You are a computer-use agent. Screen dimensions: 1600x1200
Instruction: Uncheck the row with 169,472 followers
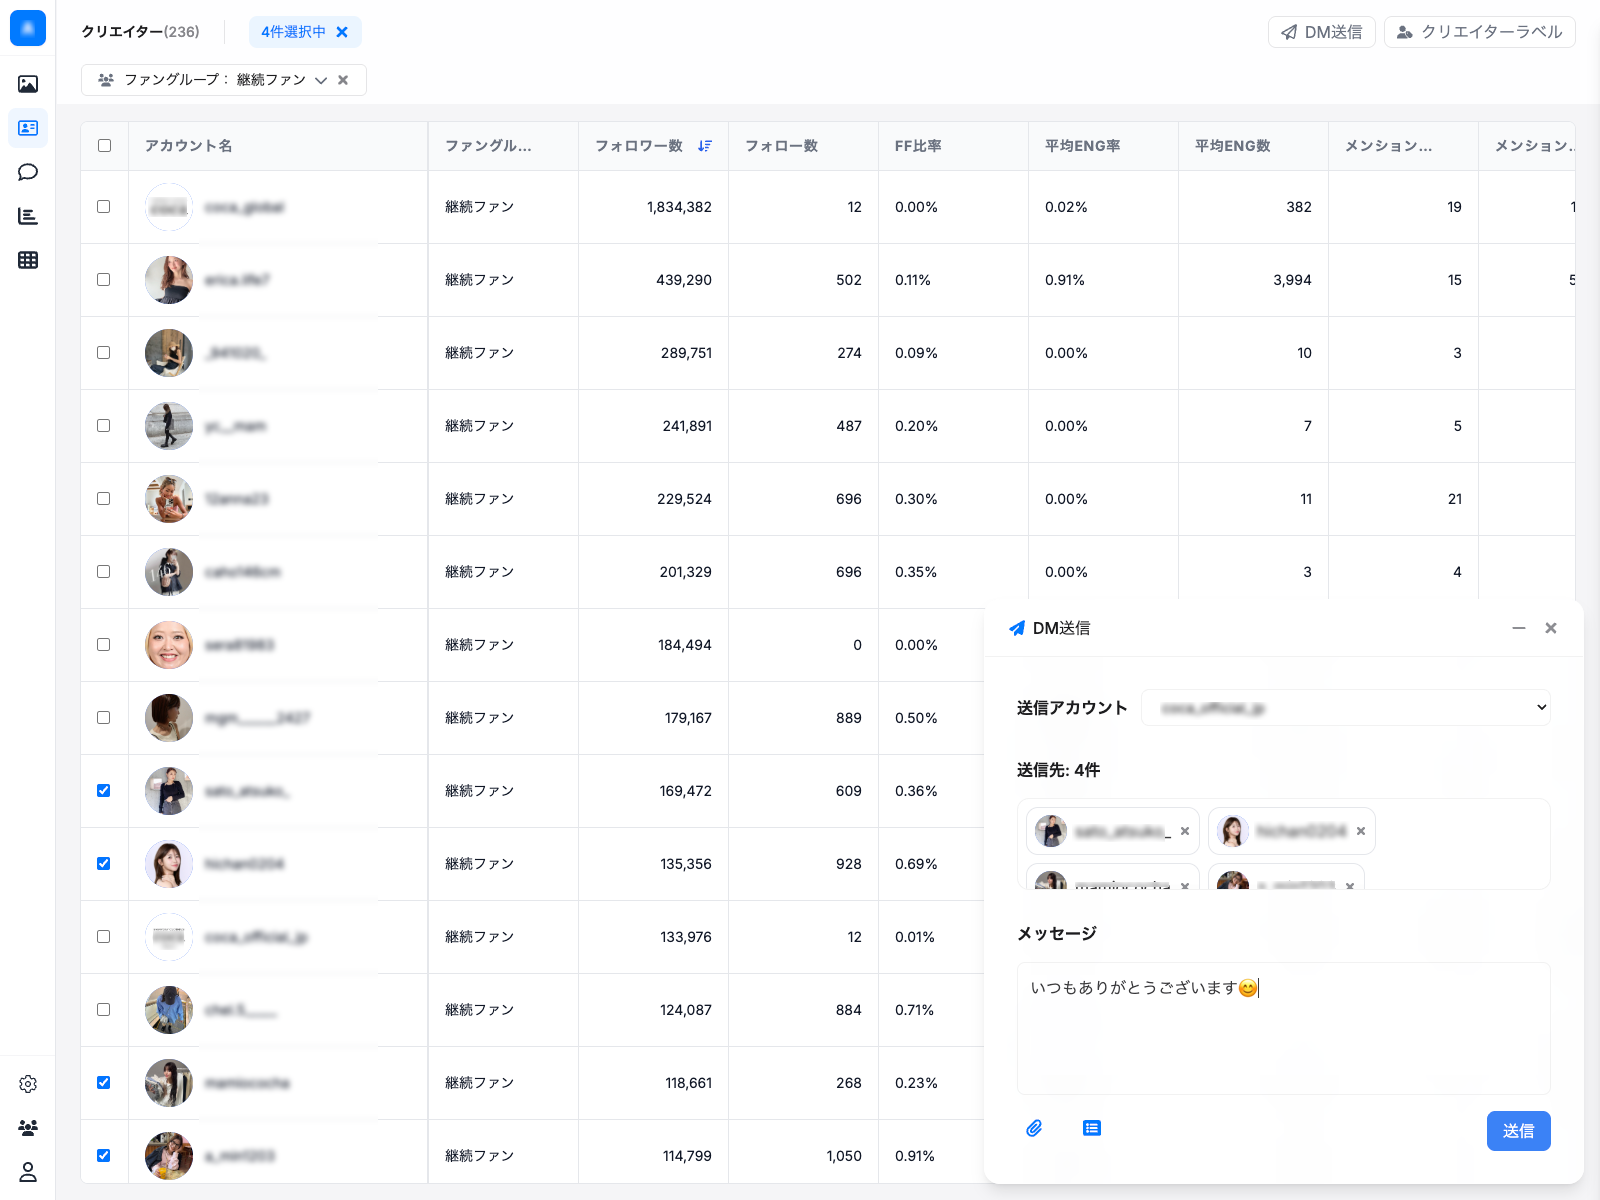click(104, 791)
